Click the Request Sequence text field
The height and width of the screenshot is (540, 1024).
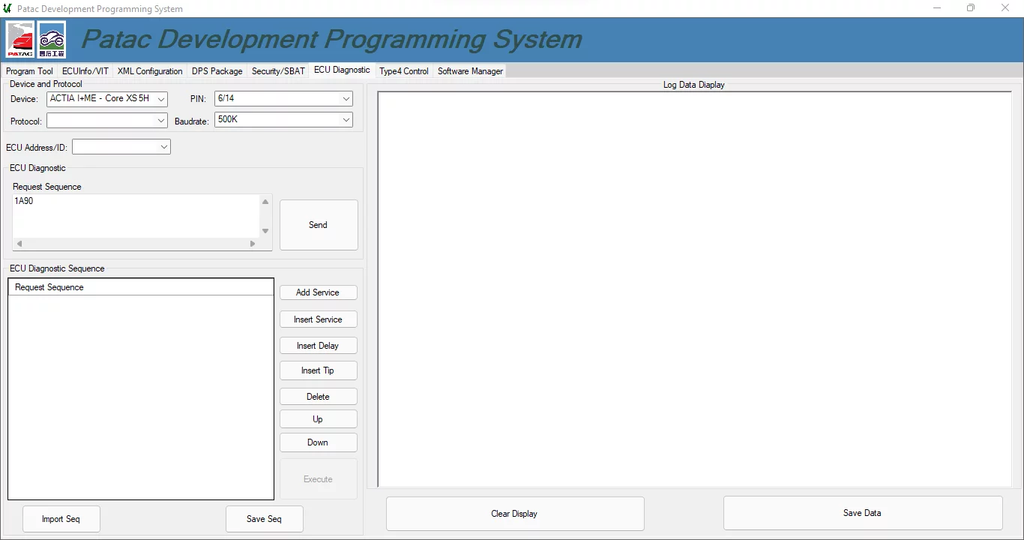point(135,215)
